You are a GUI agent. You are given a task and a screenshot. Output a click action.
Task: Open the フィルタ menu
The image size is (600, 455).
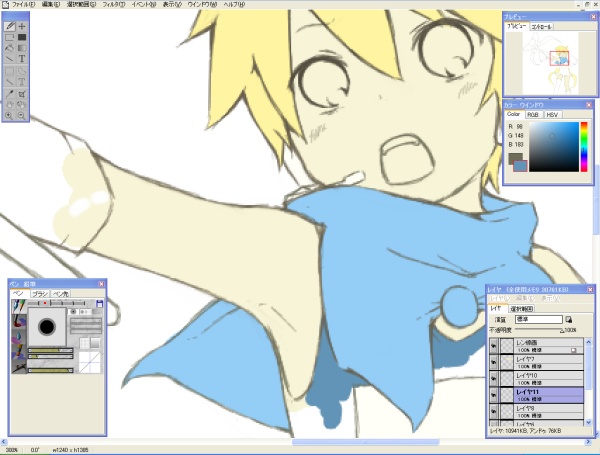pyautogui.click(x=114, y=5)
